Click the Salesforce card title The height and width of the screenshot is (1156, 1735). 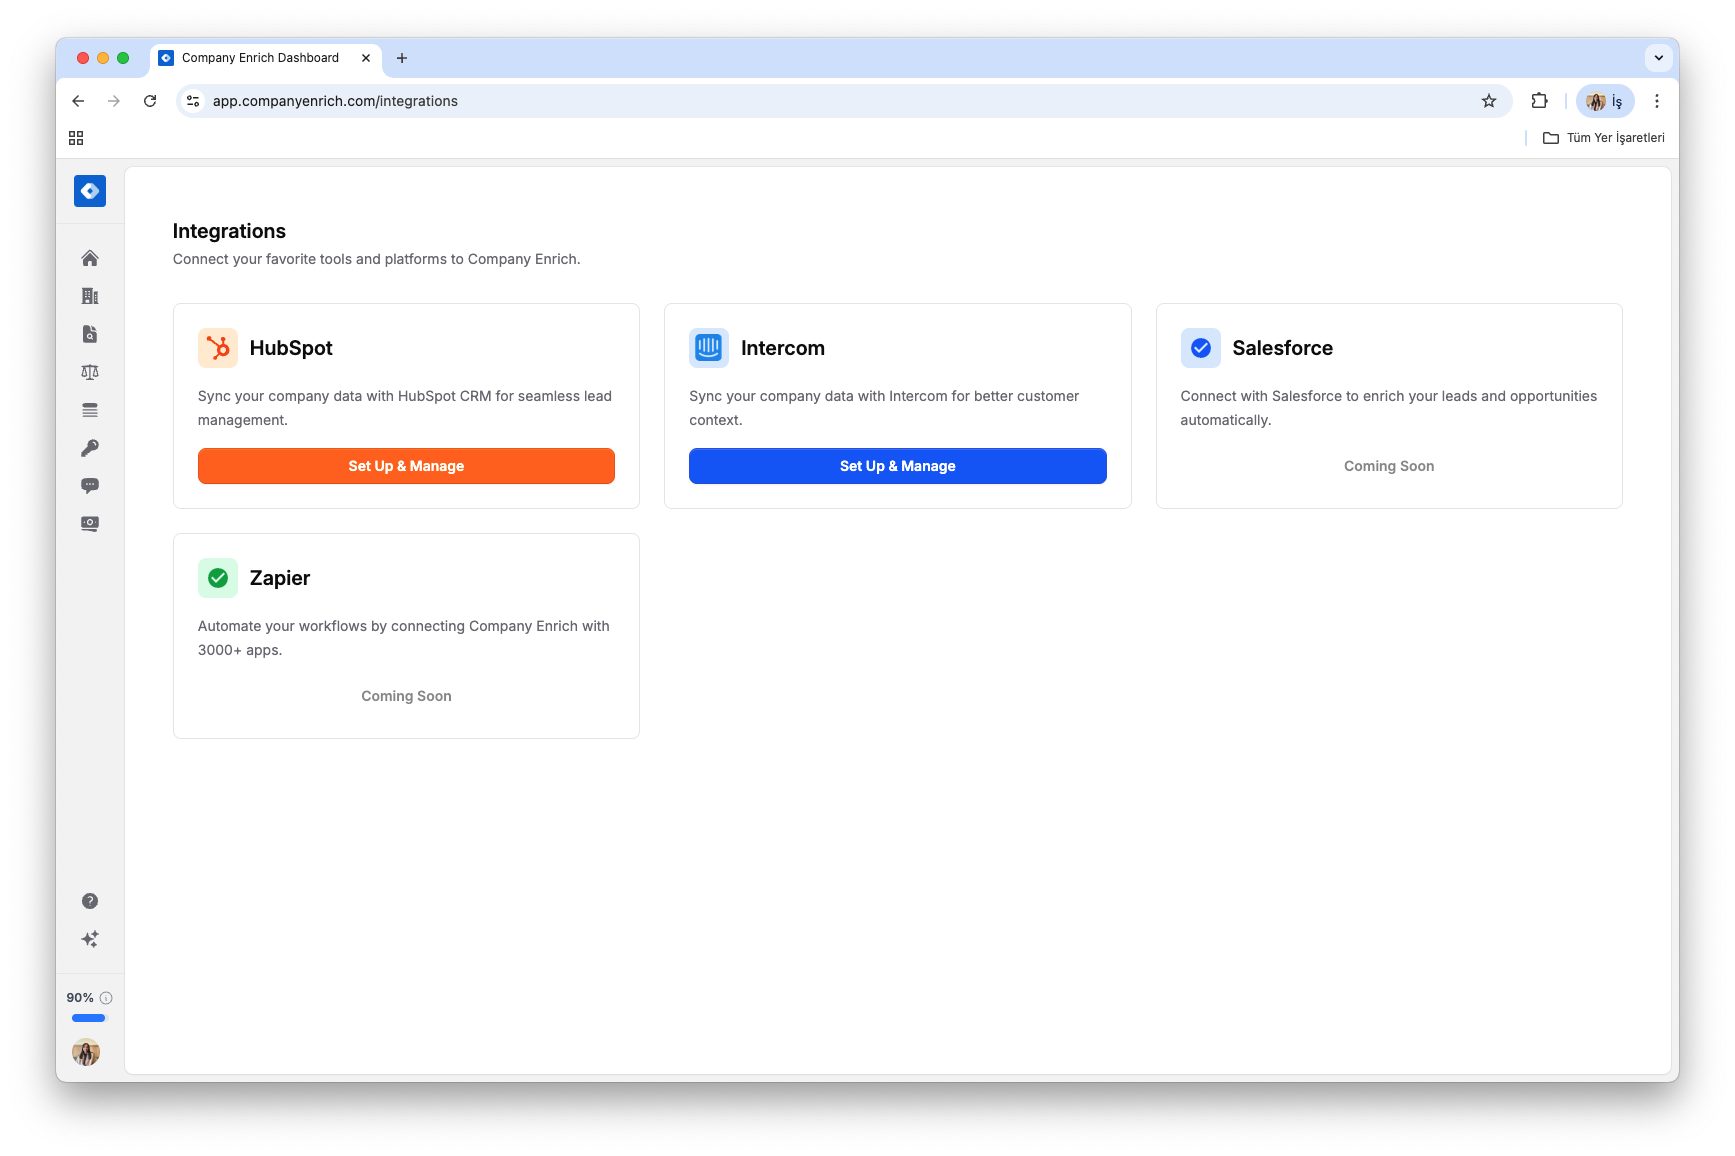tap(1283, 348)
